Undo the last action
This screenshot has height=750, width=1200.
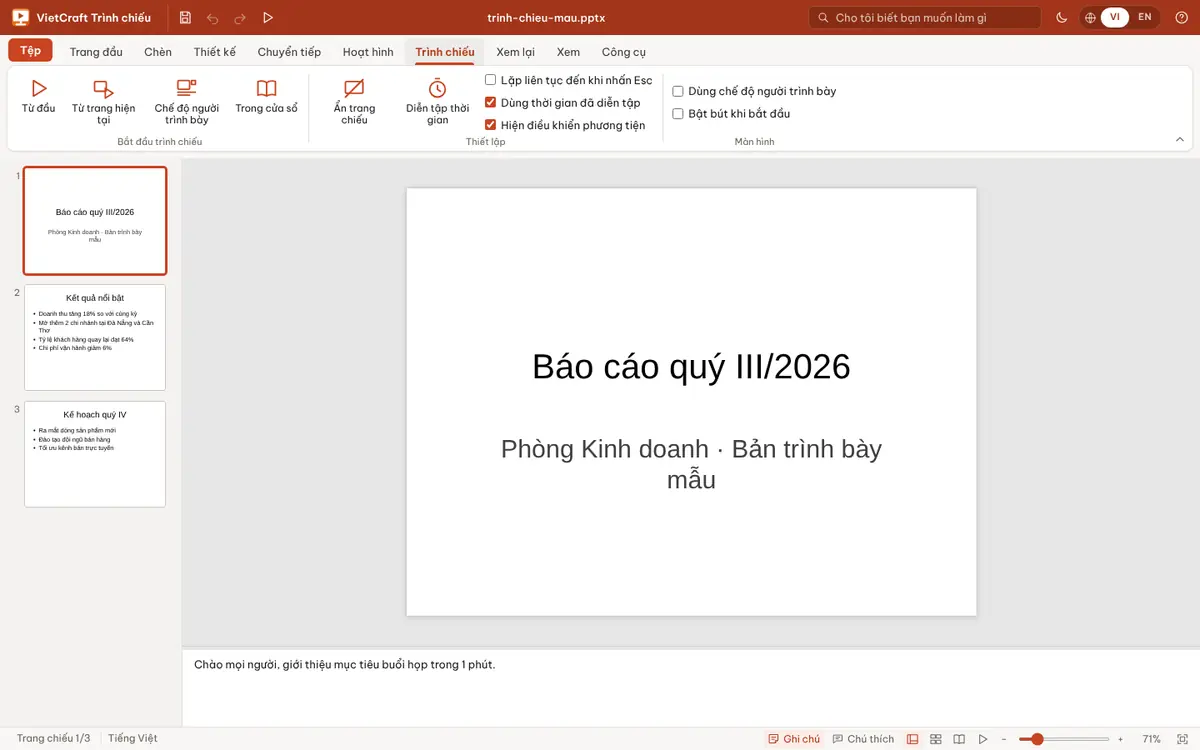[213, 17]
